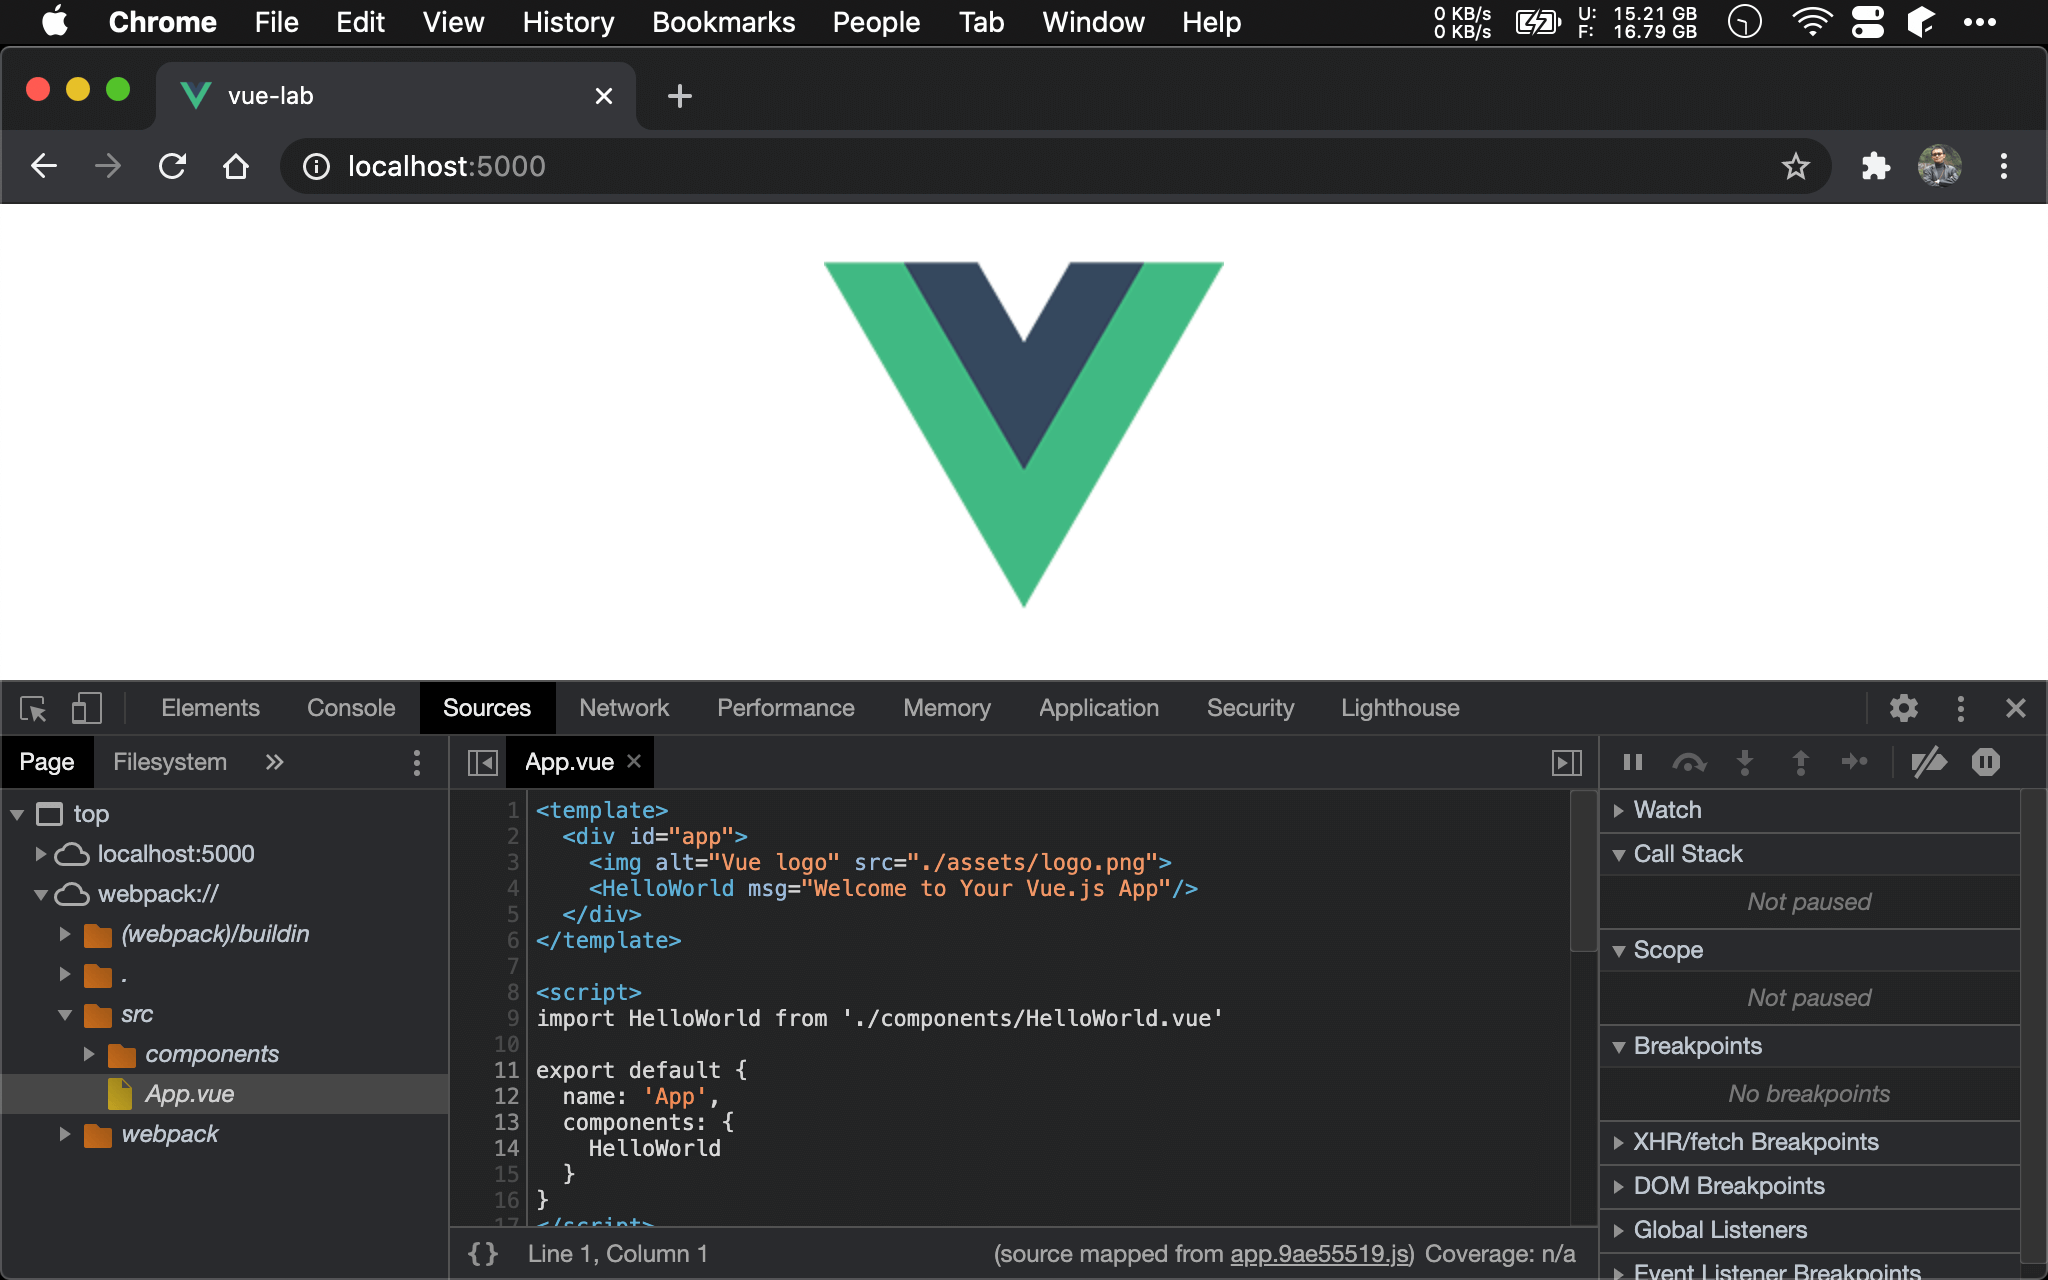Hide the debugger sidebar icon
The width and height of the screenshot is (2048, 1280).
click(1566, 763)
